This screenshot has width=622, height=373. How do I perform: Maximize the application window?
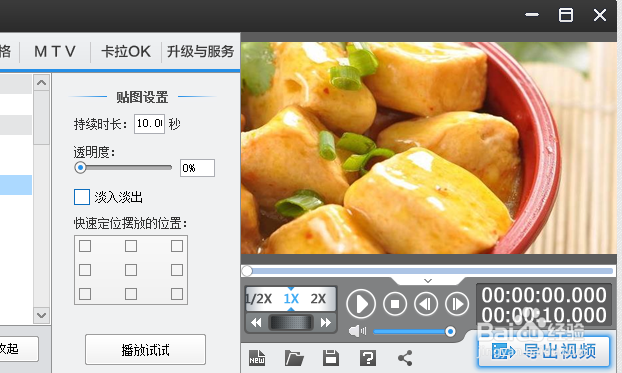[x=566, y=15]
